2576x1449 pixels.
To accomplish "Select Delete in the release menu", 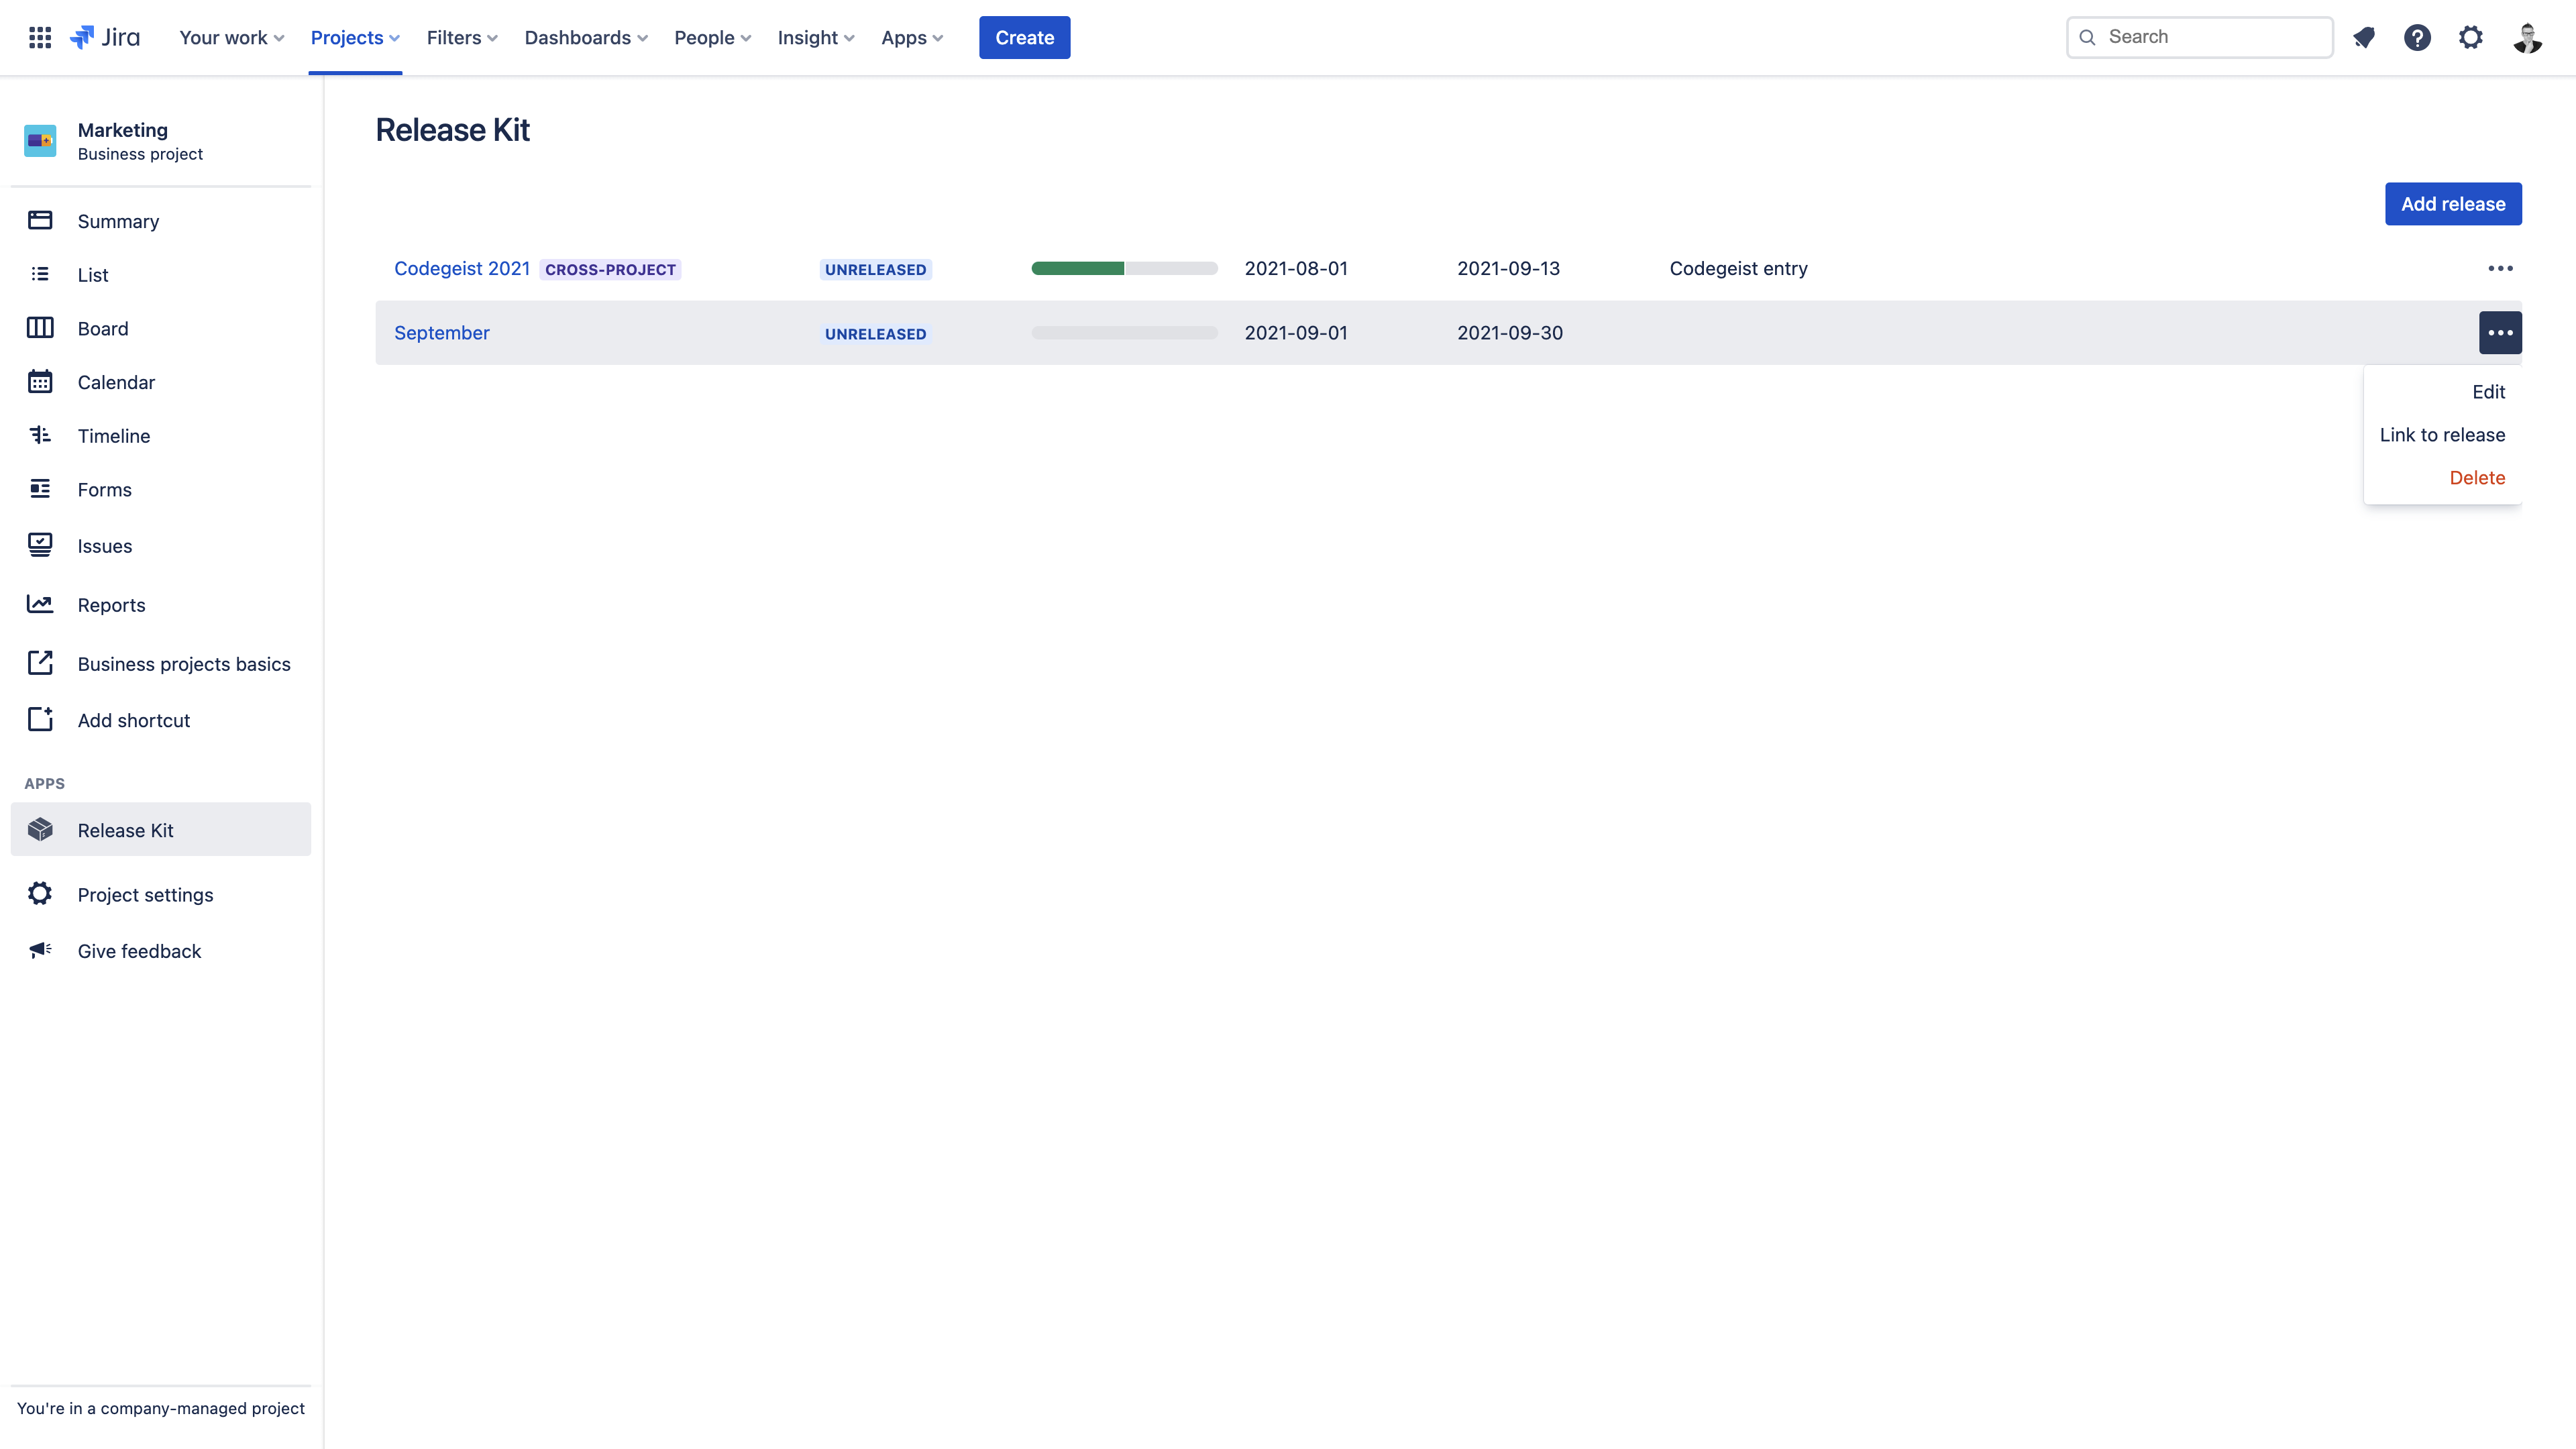I will [2477, 478].
